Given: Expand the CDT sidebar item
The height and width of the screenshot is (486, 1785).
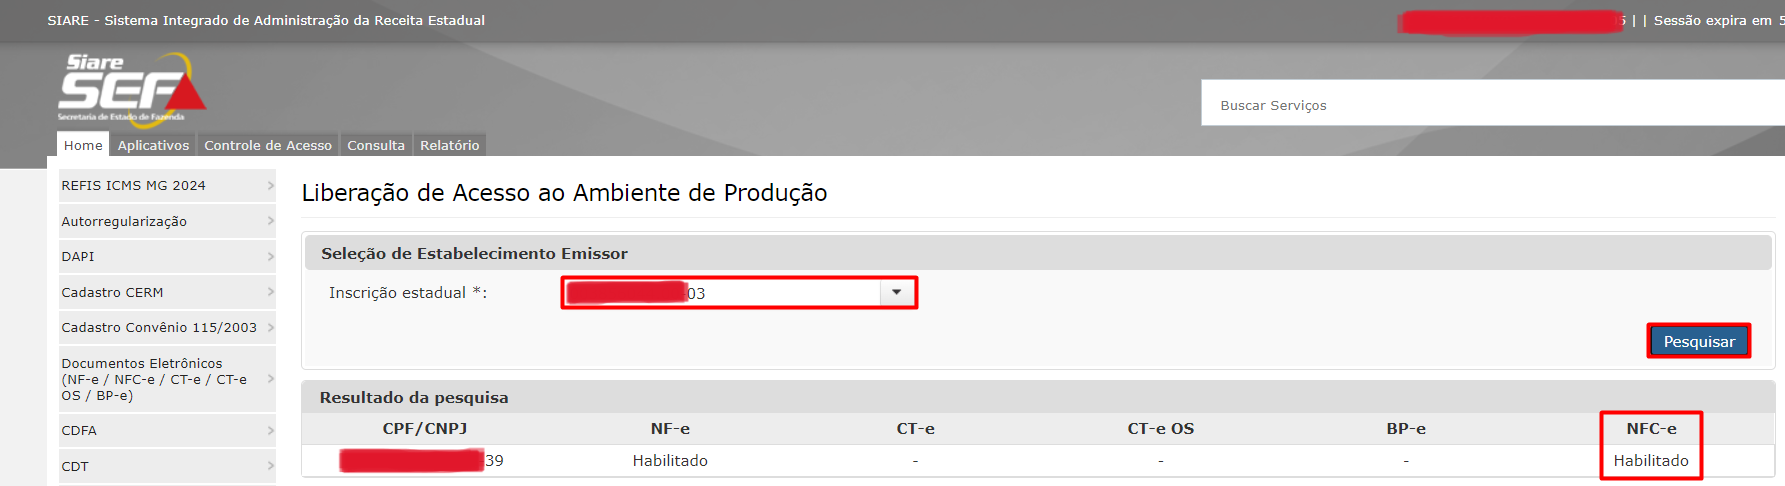Looking at the screenshot, I should pyautogui.click(x=166, y=466).
